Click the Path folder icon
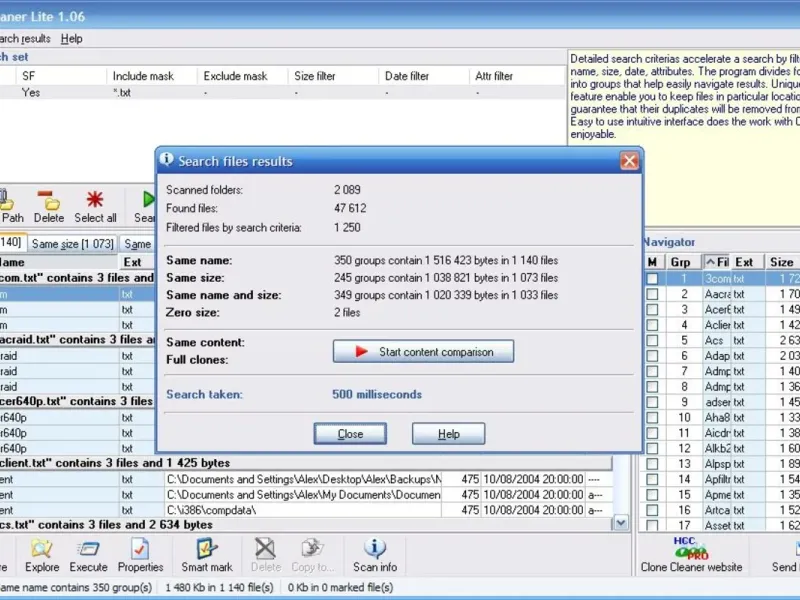This screenshot has height=600, width=800. pos(6,201)
